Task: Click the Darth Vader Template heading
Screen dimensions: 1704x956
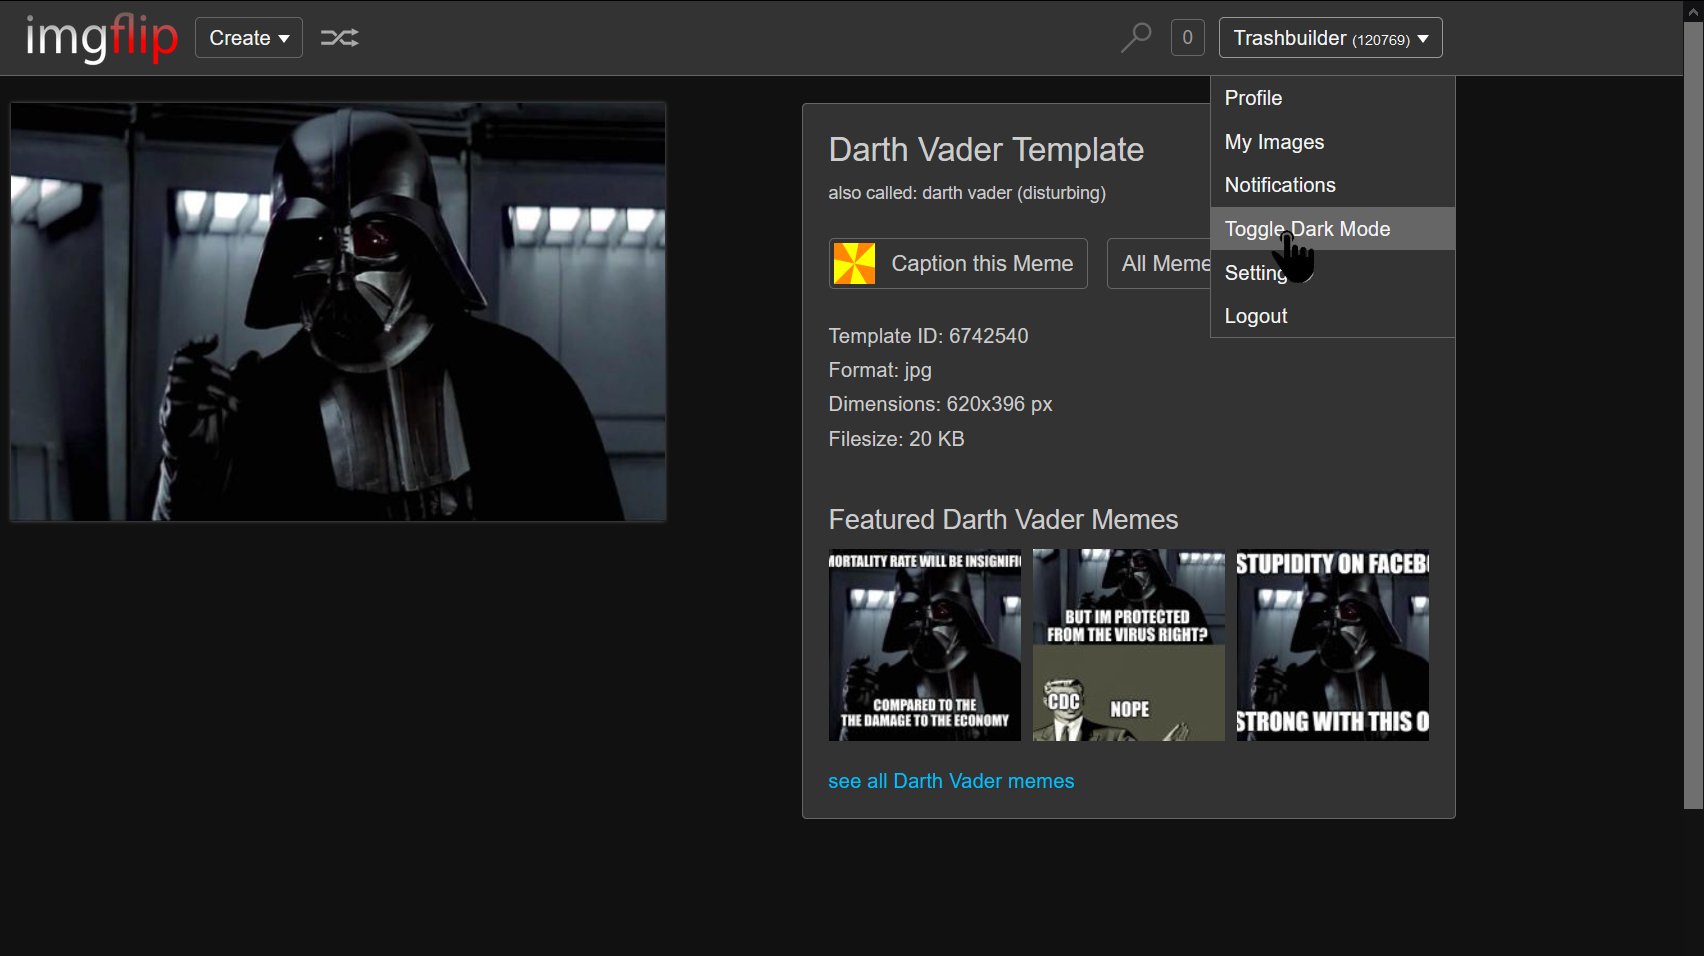Action: tap(986, 150)
